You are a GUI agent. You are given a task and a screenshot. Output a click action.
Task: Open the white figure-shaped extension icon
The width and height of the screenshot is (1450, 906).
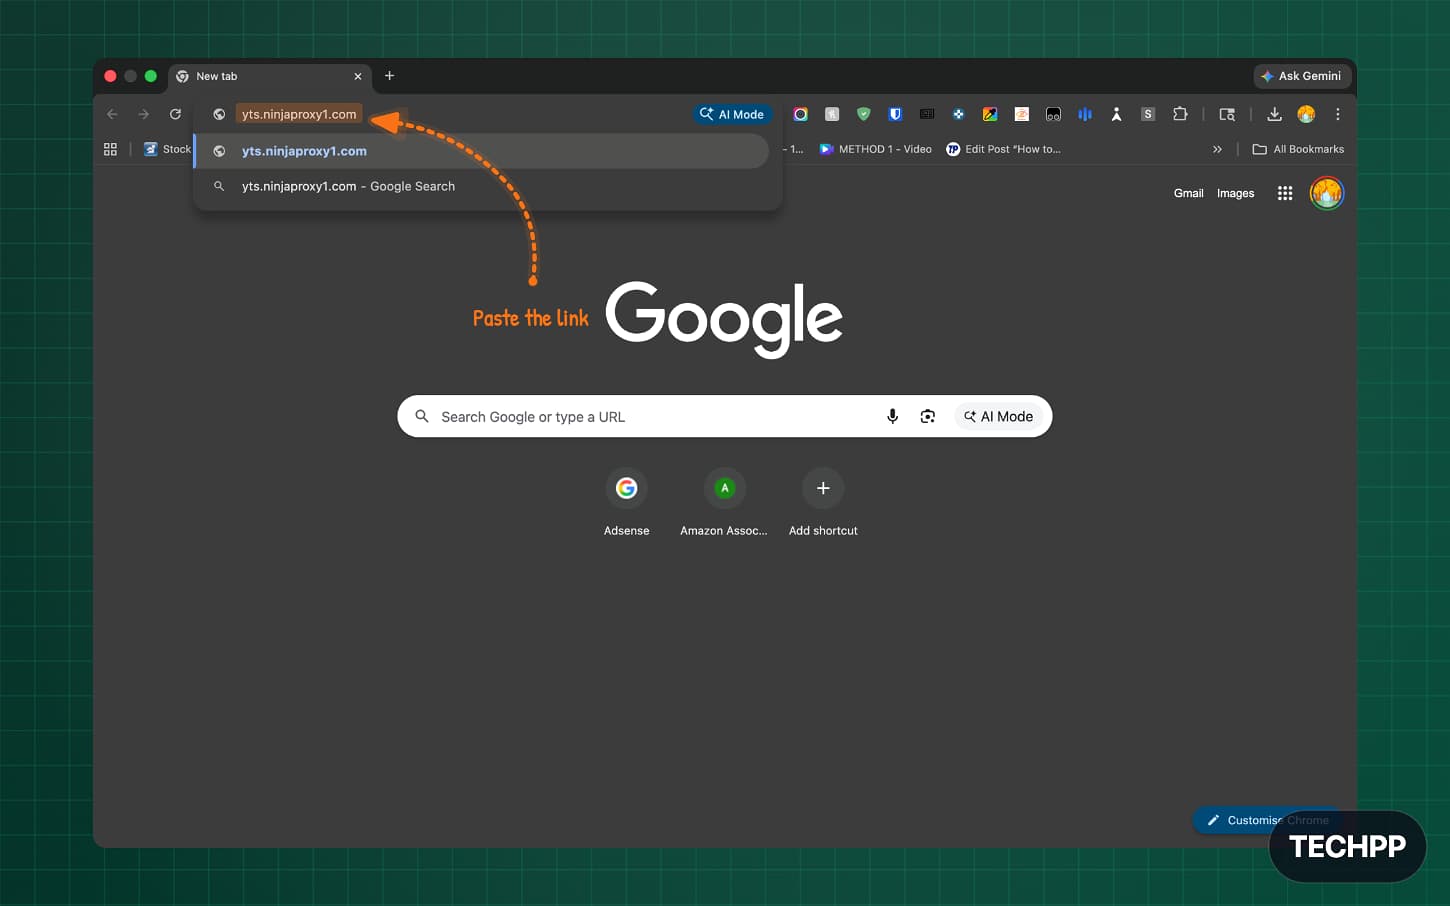click(x=1116, y=114)
